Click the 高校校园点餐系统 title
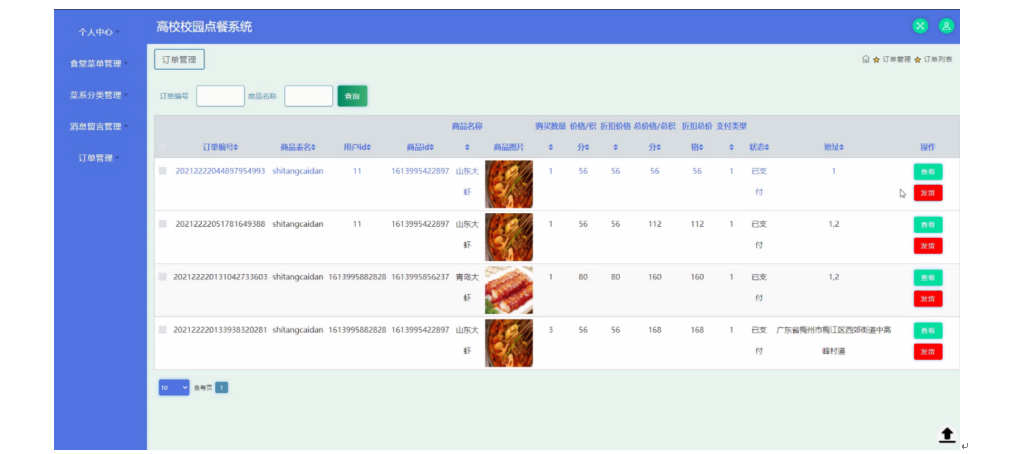The height and width of the screenshot is (454, 1033). 204,27
